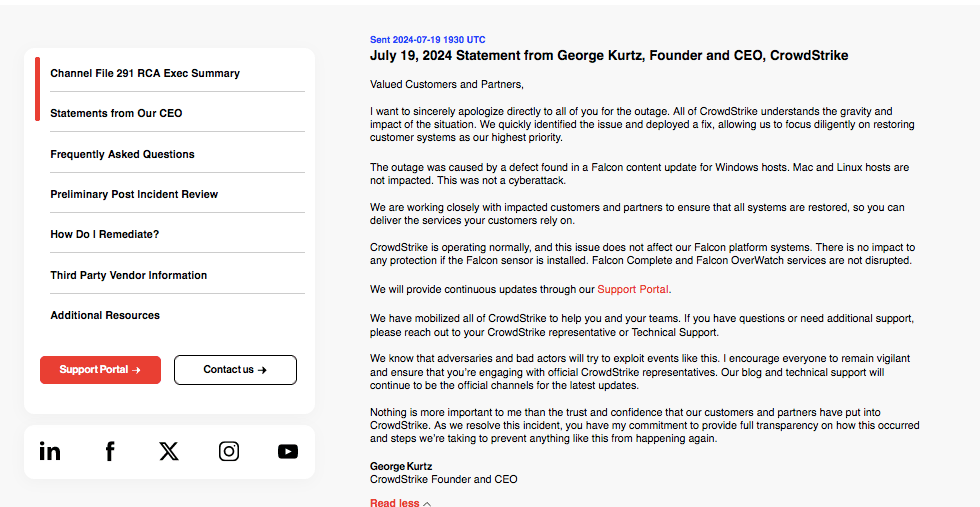
Task: Follow the inline Support Portal link
Action: 632,290
